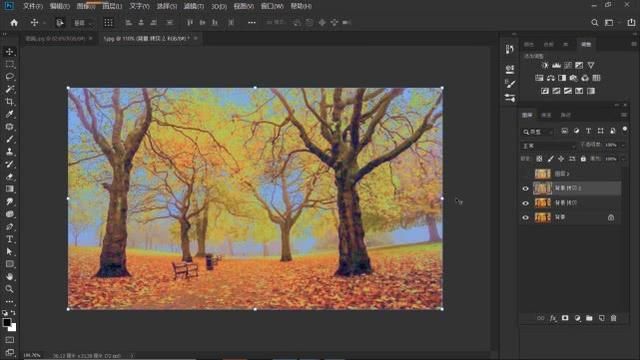Select the Lasso tool
Viewport: 640px width, 360px height.
(x=10, y=76)
